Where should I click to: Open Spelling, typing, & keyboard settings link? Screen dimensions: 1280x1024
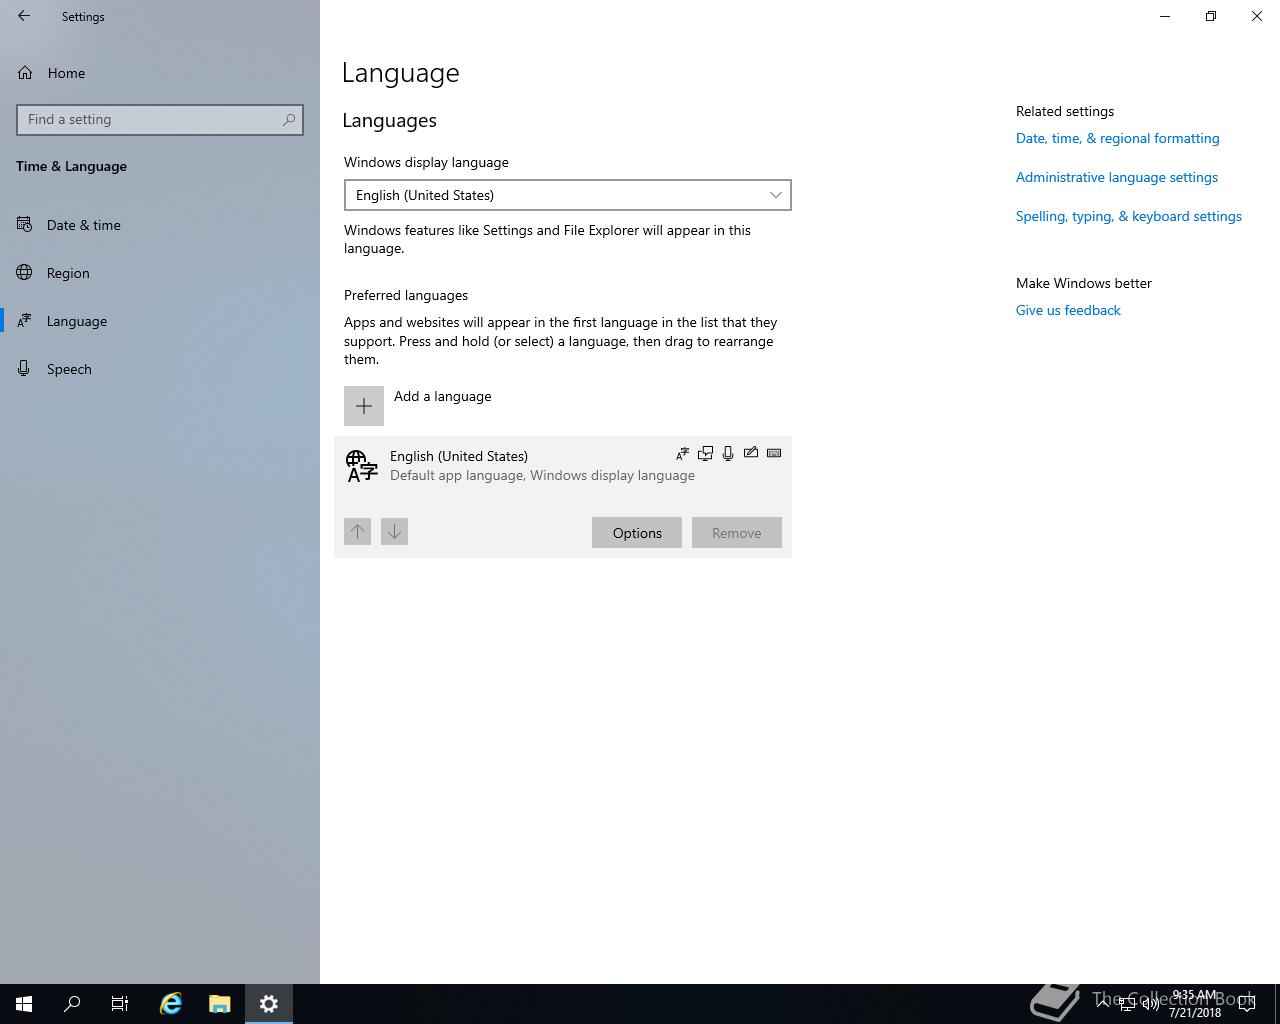click(1129, 216)
